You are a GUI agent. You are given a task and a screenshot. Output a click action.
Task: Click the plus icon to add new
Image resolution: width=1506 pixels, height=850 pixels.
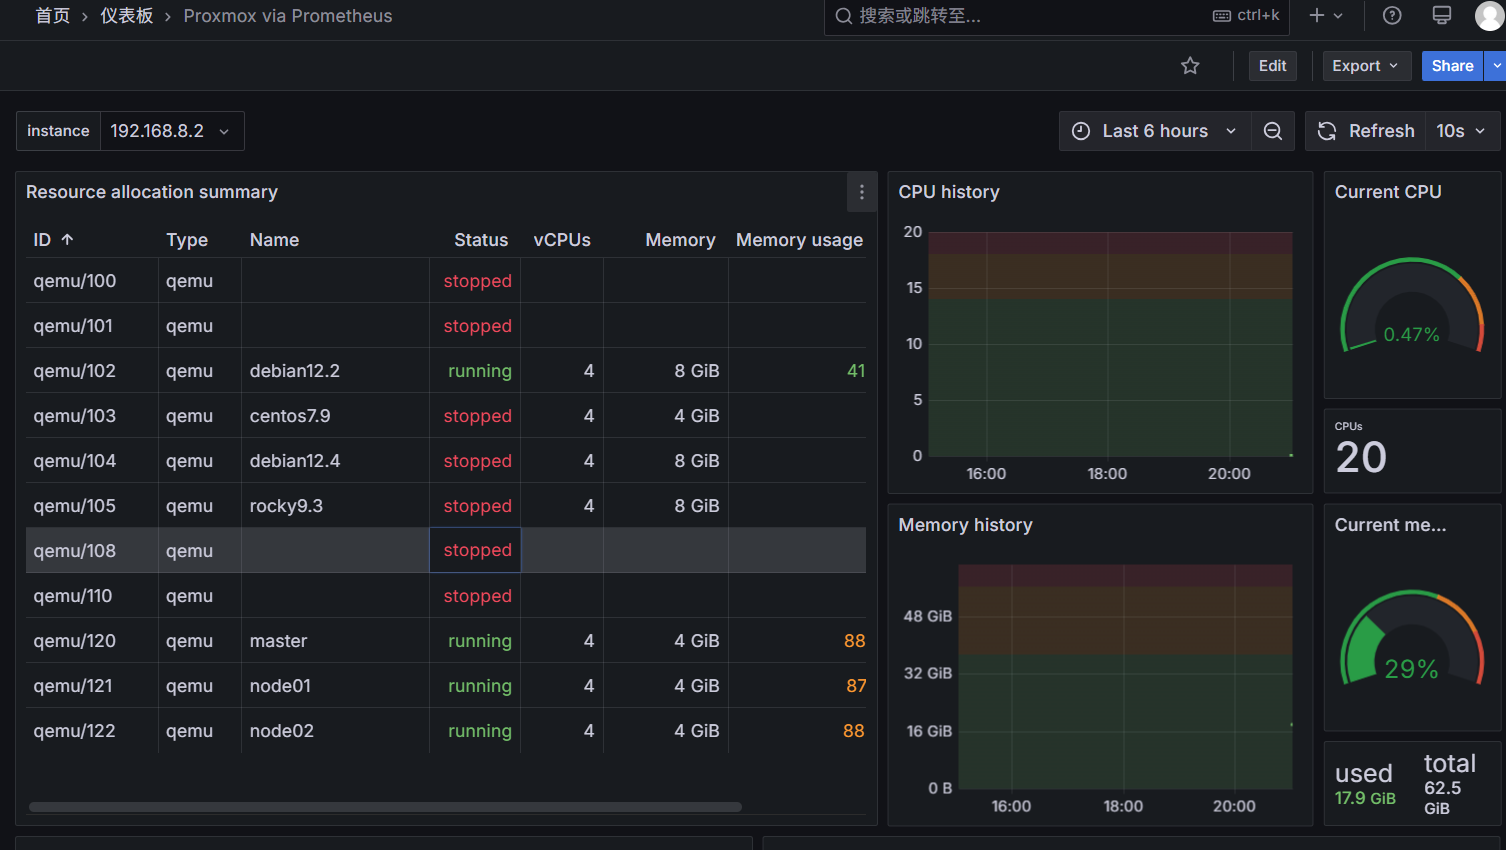pos(1326,15)
